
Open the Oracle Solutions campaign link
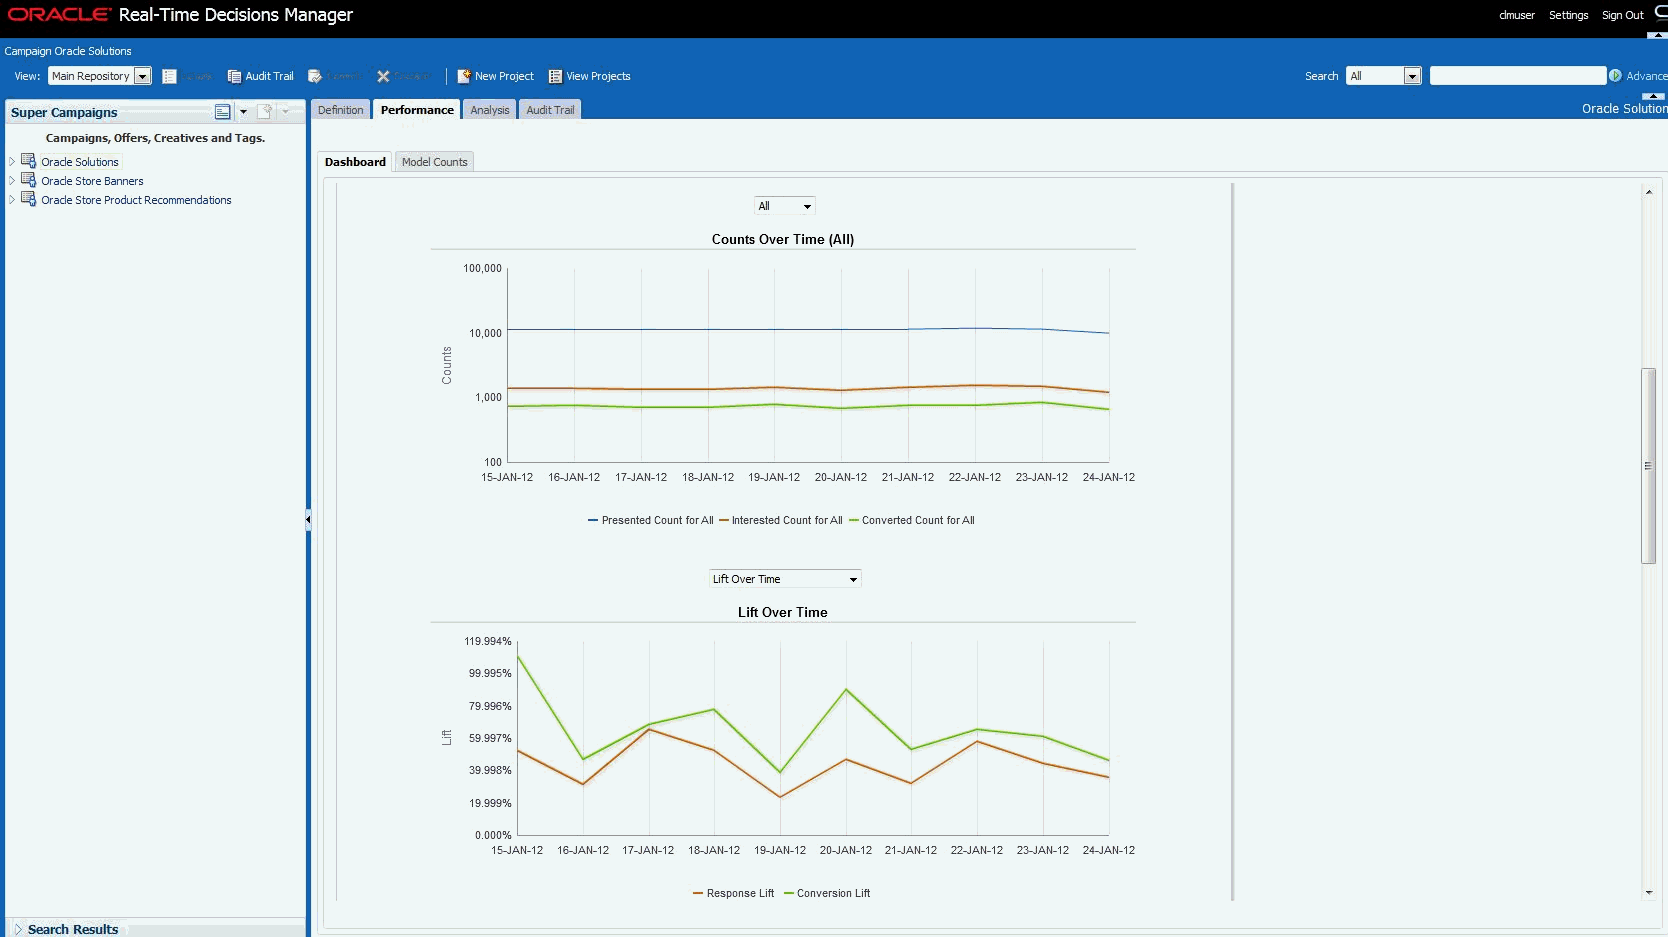pos(80,162)
